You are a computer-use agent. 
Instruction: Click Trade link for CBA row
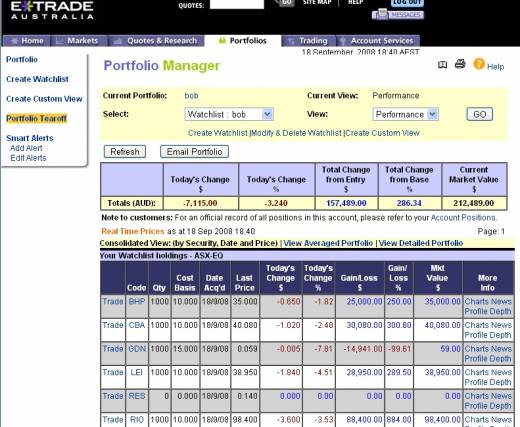113,325
